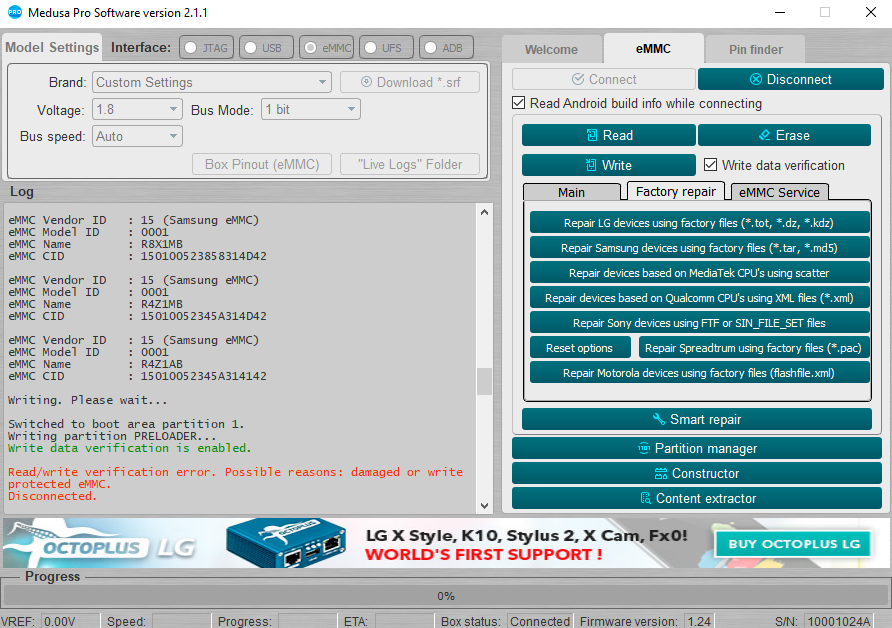The image size is (892, 628).
Task: Click the Speed status field
Action: (x=181, y=621)
